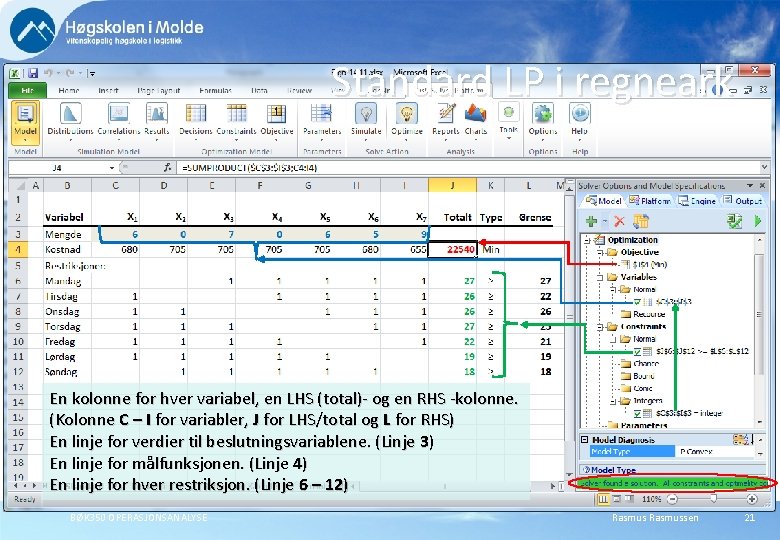Uncheck the variables $C$3:$I$3 checkbox under Normal

[x=637, y=301]
